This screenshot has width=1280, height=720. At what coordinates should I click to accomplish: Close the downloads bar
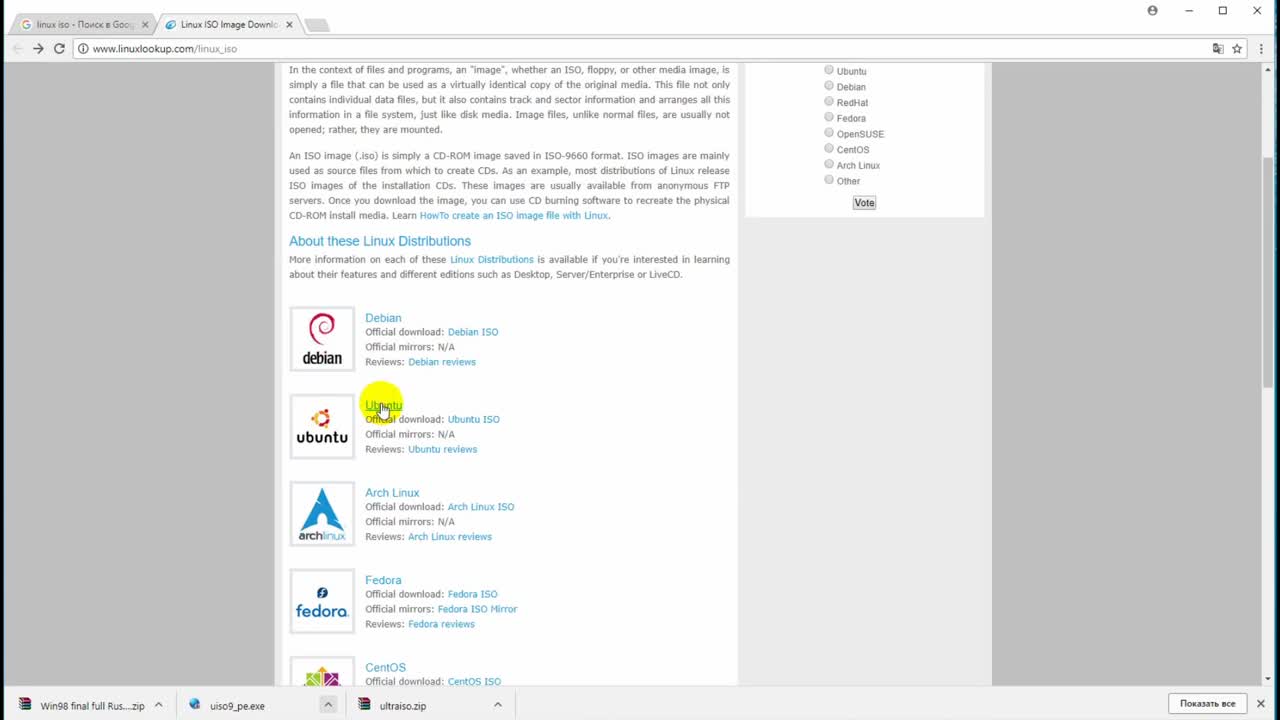click(1260, 703)
